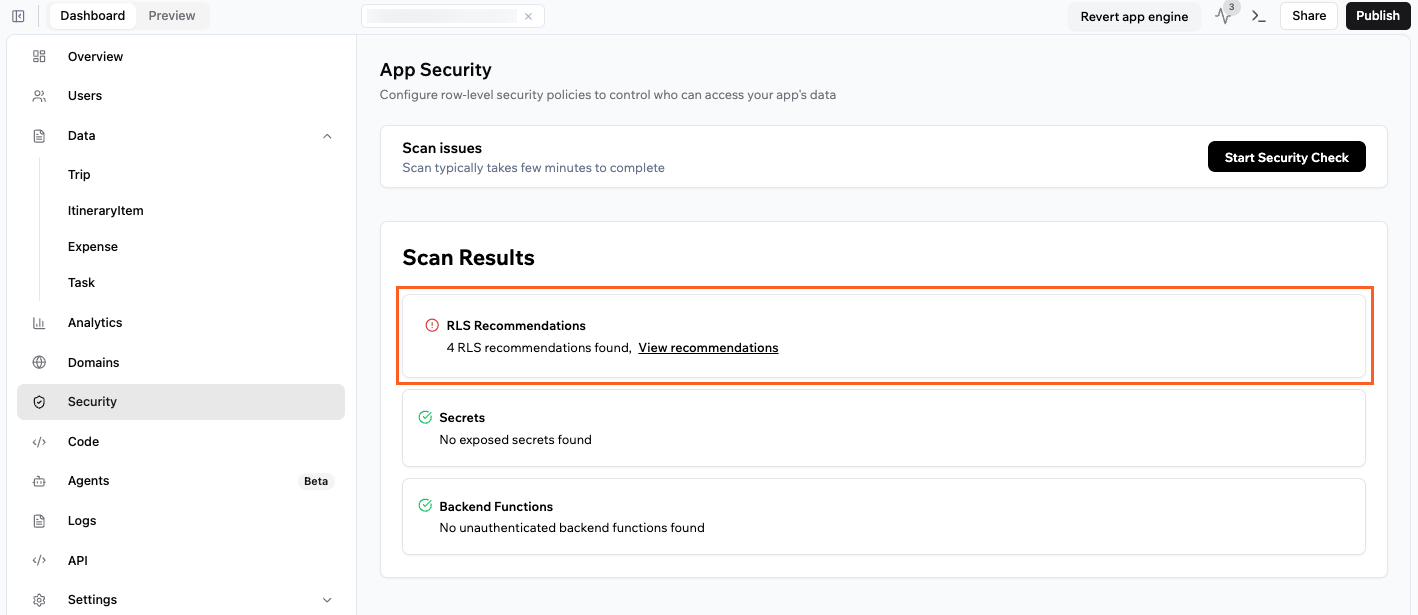This screenshot has width=1418, height=615.
Task: View the Logs document icon
Action: click(x=39, y=520)
